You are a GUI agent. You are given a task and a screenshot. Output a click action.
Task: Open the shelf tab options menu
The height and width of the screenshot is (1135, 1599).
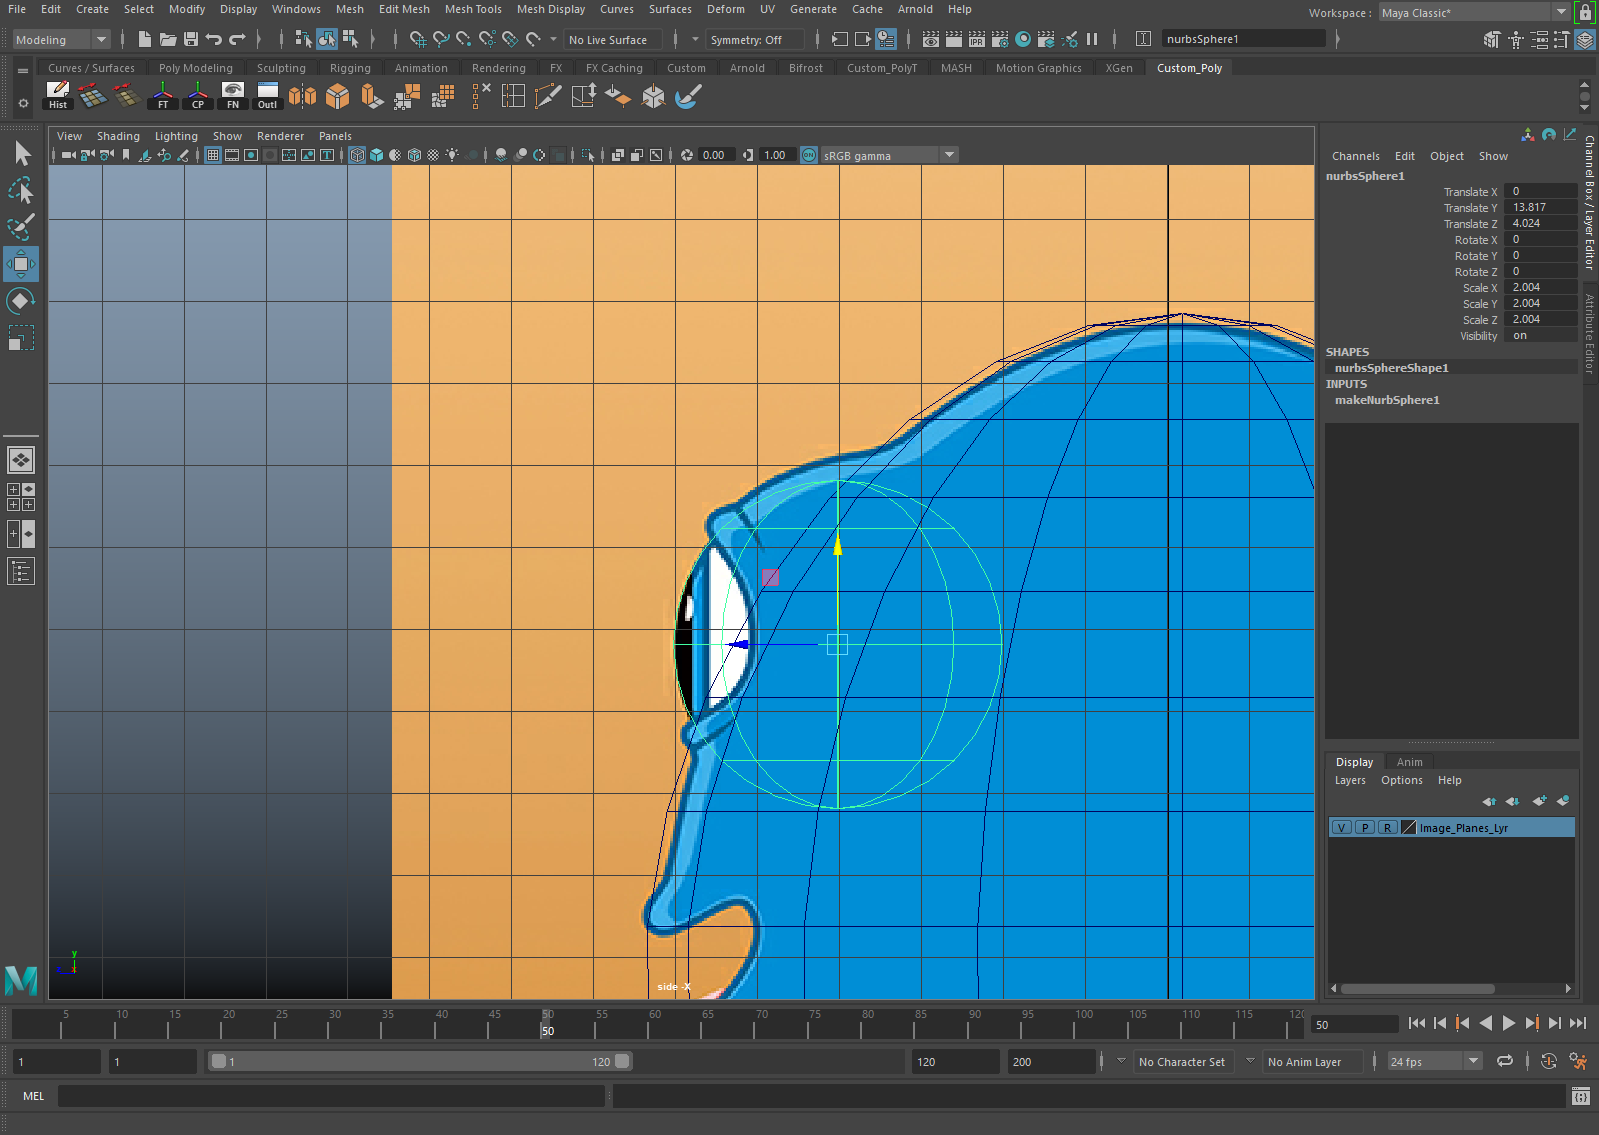pyautogui.click(x=23, y=103)
